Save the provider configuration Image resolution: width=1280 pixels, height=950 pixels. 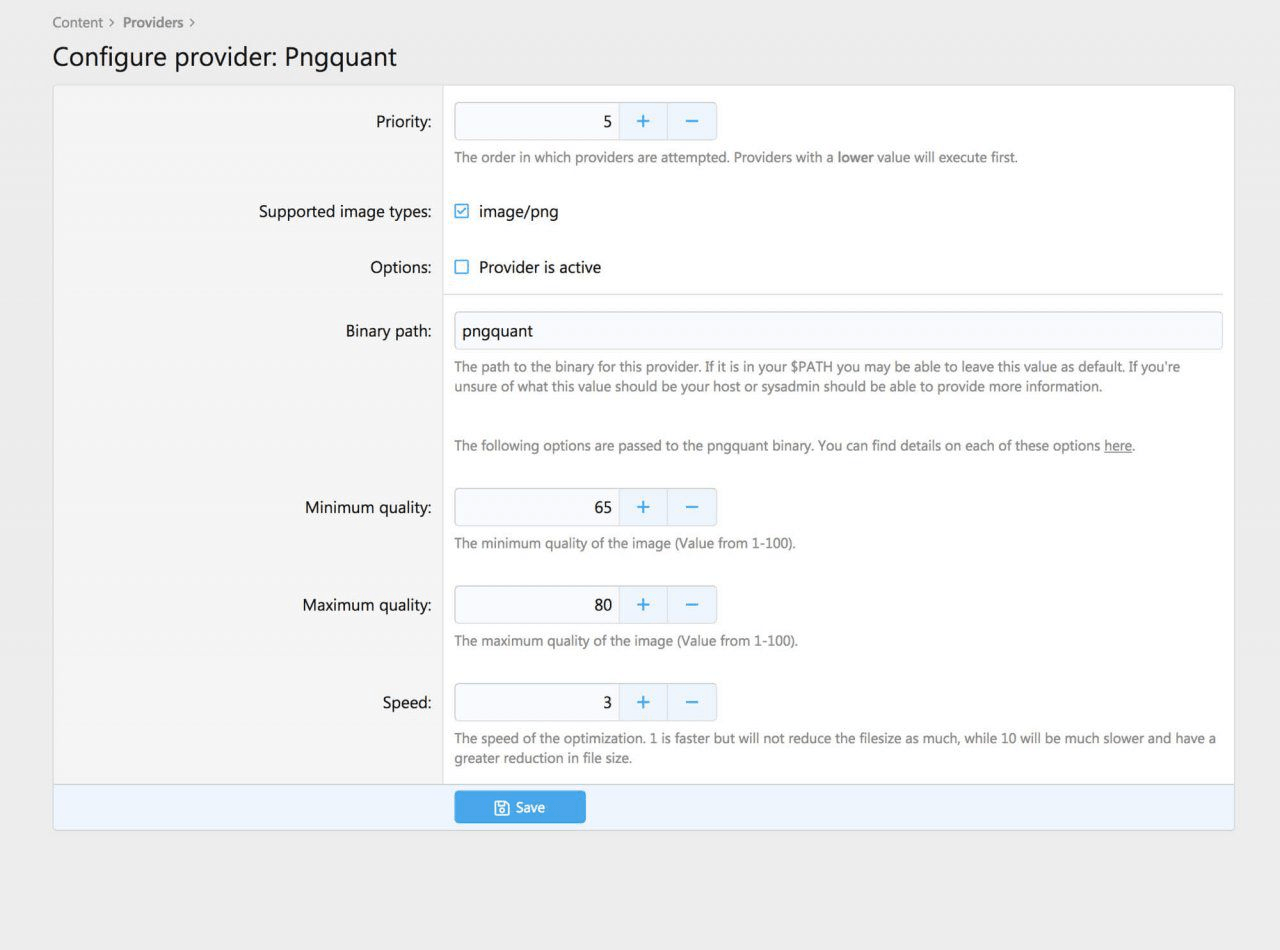(x=520, y=807)
